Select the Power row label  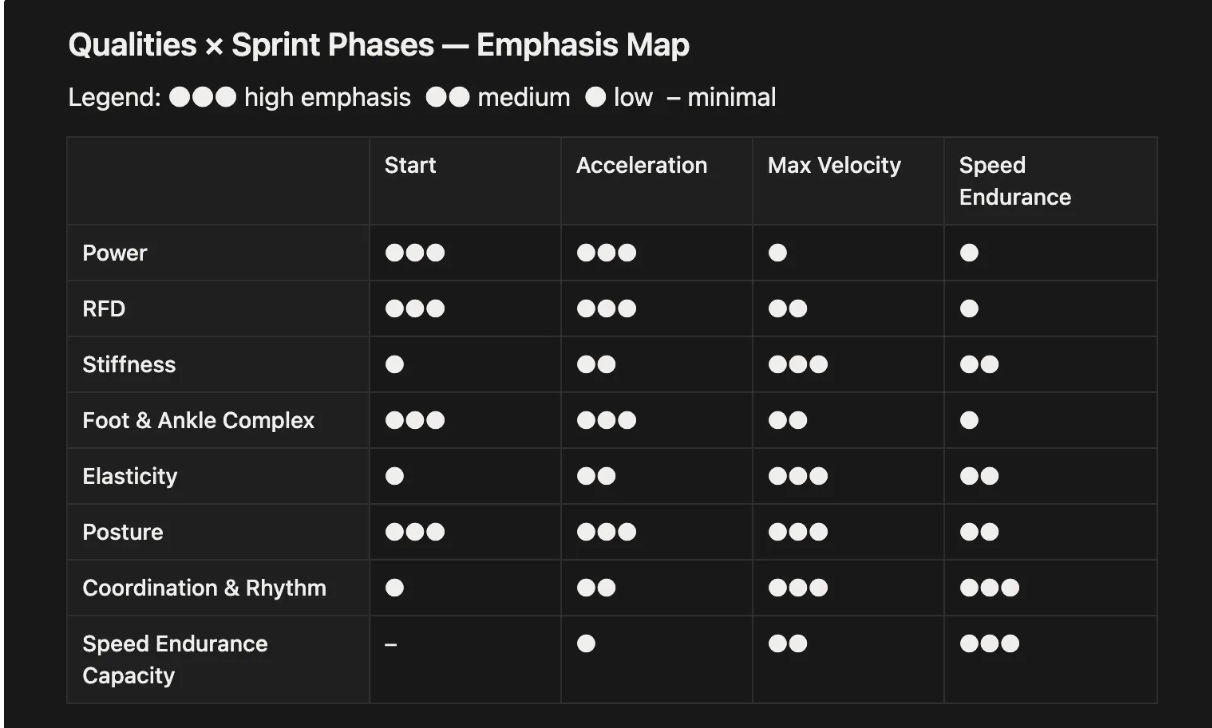[x=115, y=253]
